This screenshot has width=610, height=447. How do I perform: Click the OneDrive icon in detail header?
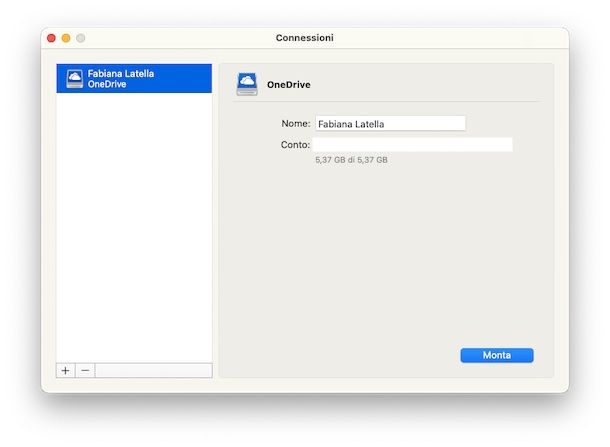247,84
